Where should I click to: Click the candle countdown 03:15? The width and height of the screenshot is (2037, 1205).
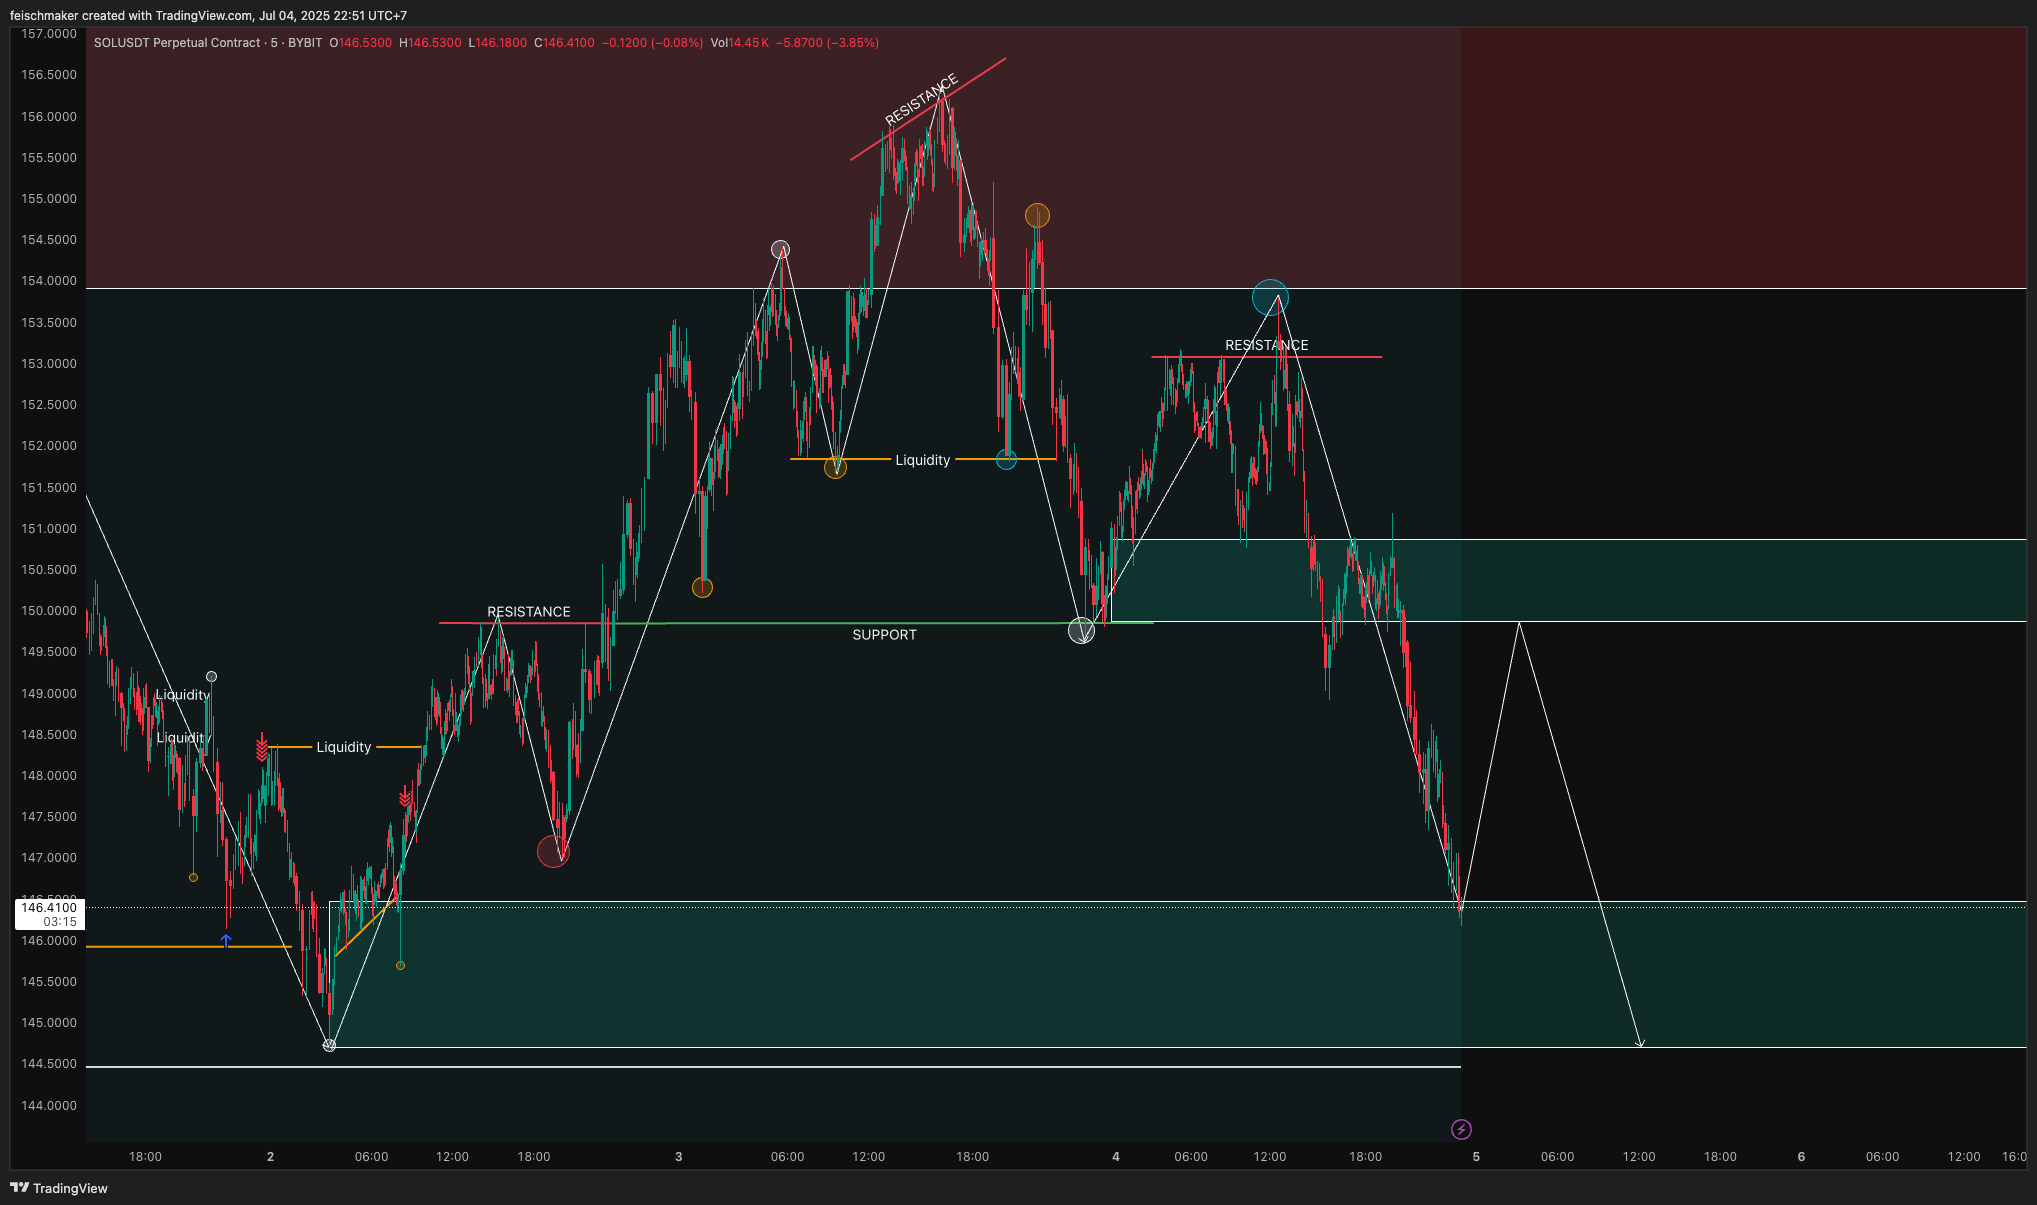click(60, 922)
